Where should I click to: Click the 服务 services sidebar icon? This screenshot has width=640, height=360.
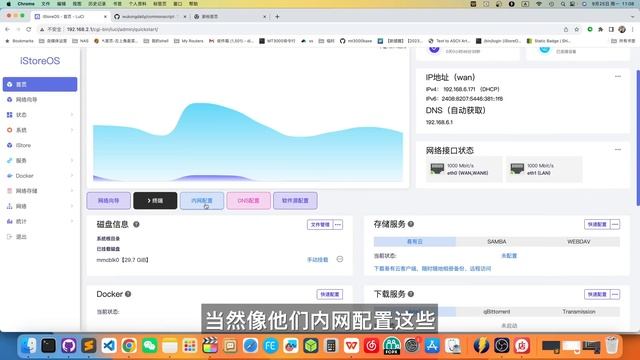(9, 161)
